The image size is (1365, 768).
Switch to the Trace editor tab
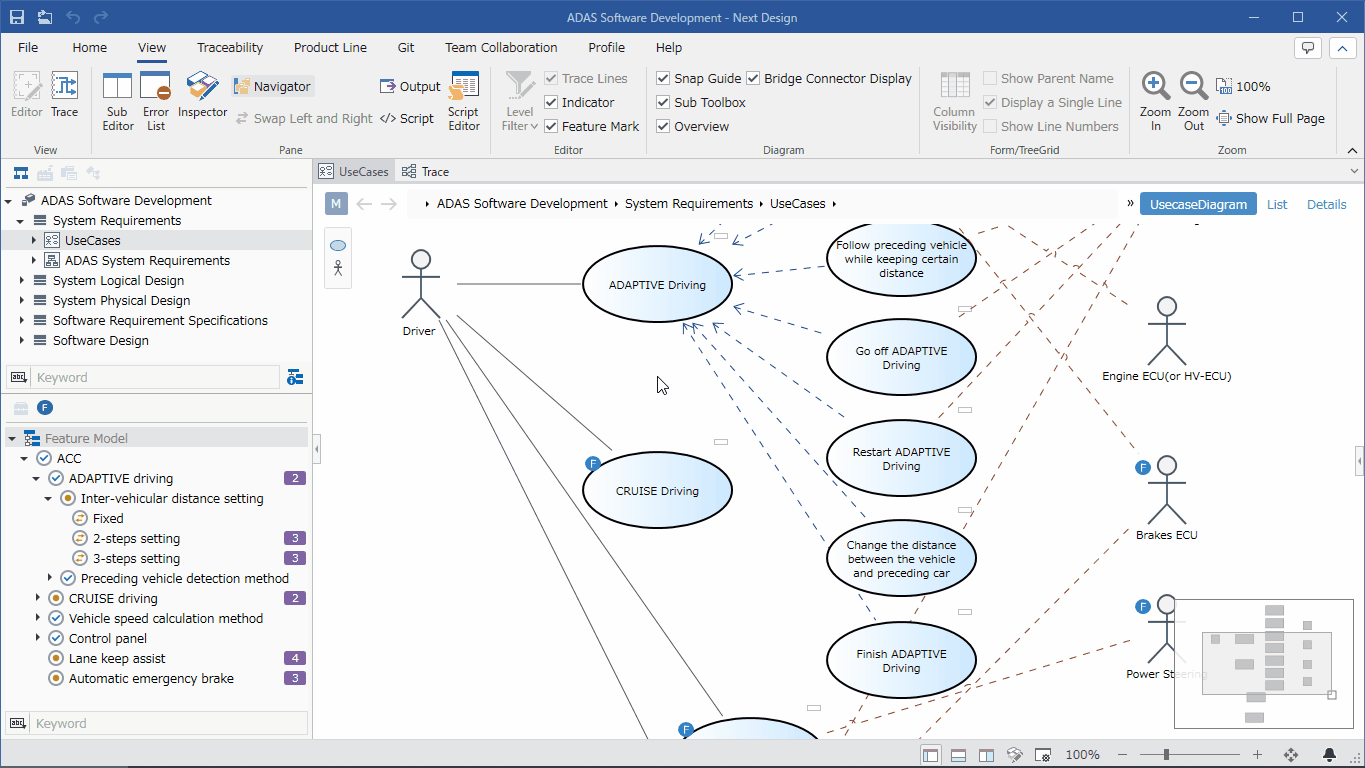426,171
